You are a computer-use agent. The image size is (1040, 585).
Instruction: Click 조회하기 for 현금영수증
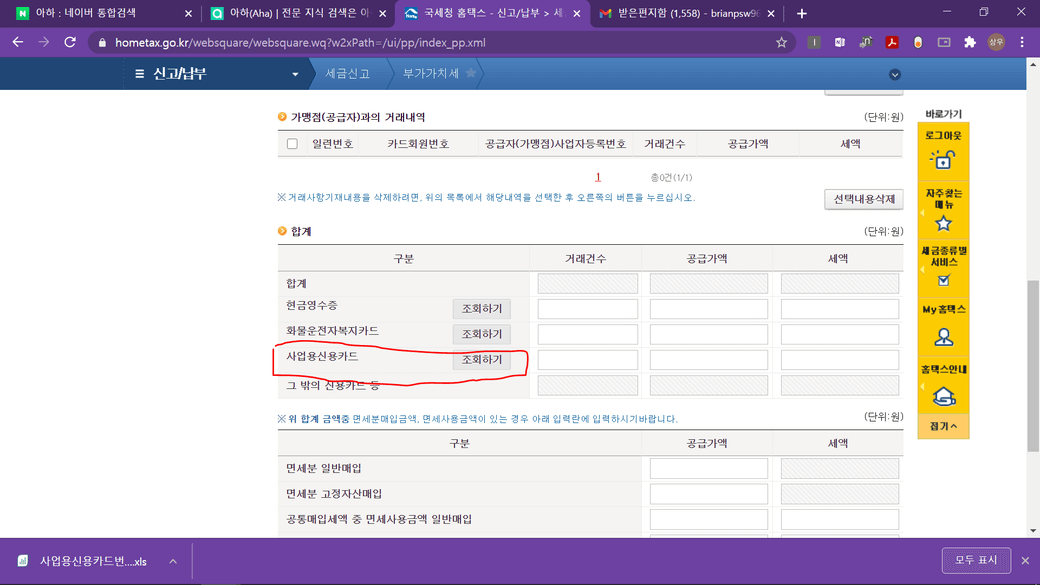[482, 309]
